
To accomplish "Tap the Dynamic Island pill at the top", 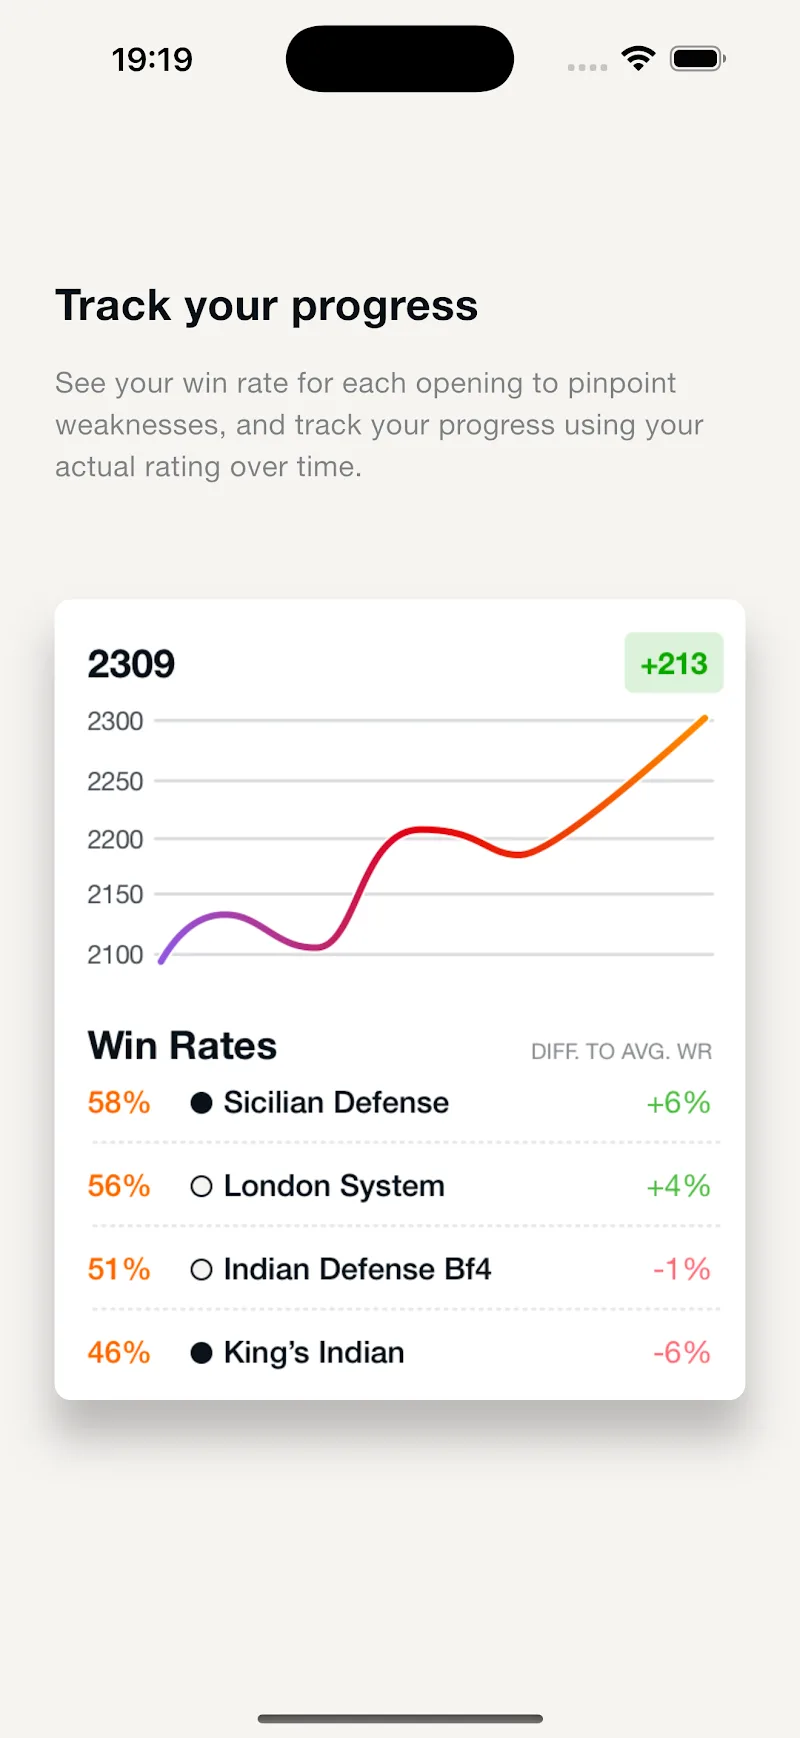I will [x=400, y=58].
